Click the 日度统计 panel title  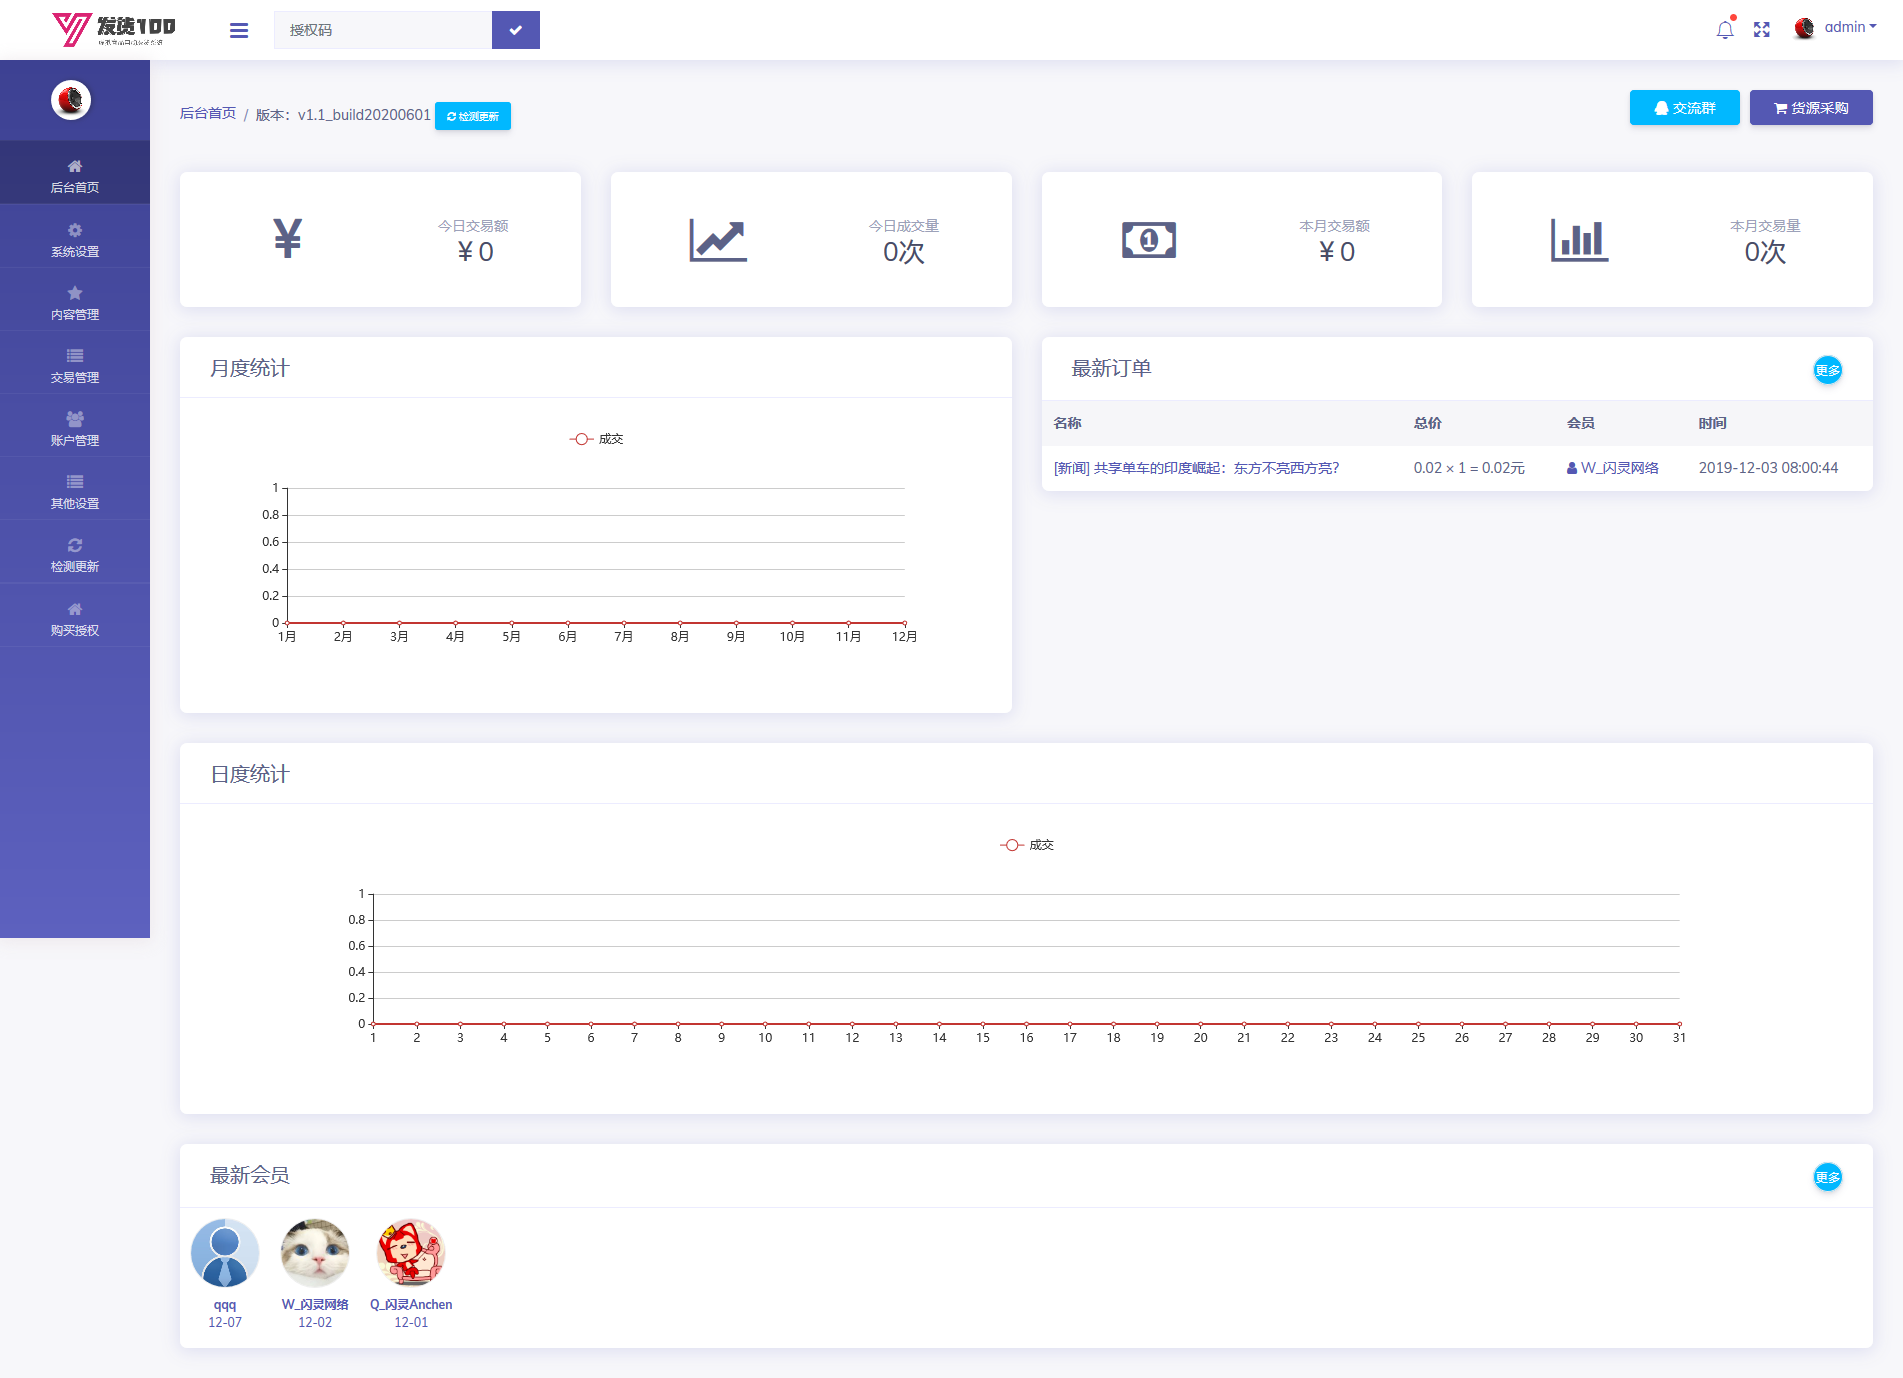249,774
